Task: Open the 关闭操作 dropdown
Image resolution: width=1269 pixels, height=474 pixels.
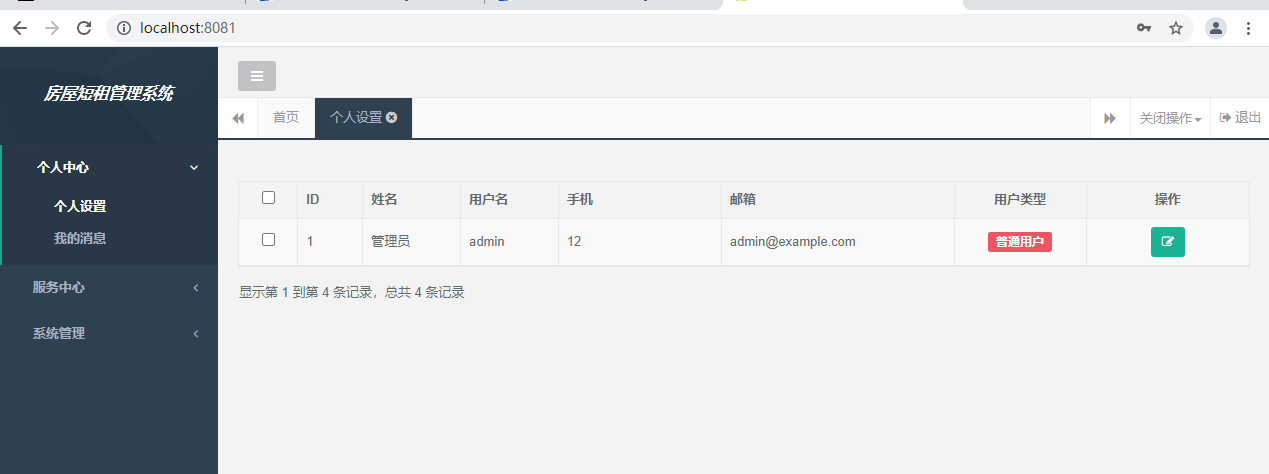Action: 1170,118
